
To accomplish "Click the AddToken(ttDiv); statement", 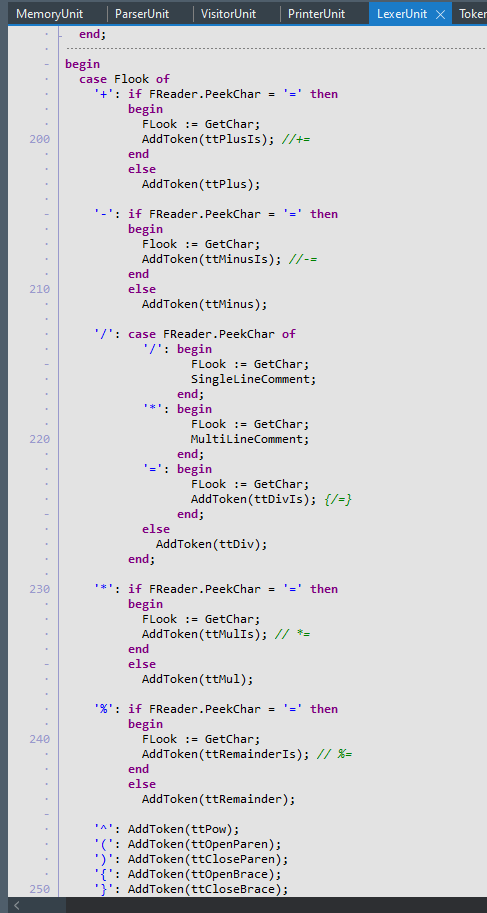I will point(211,544).
